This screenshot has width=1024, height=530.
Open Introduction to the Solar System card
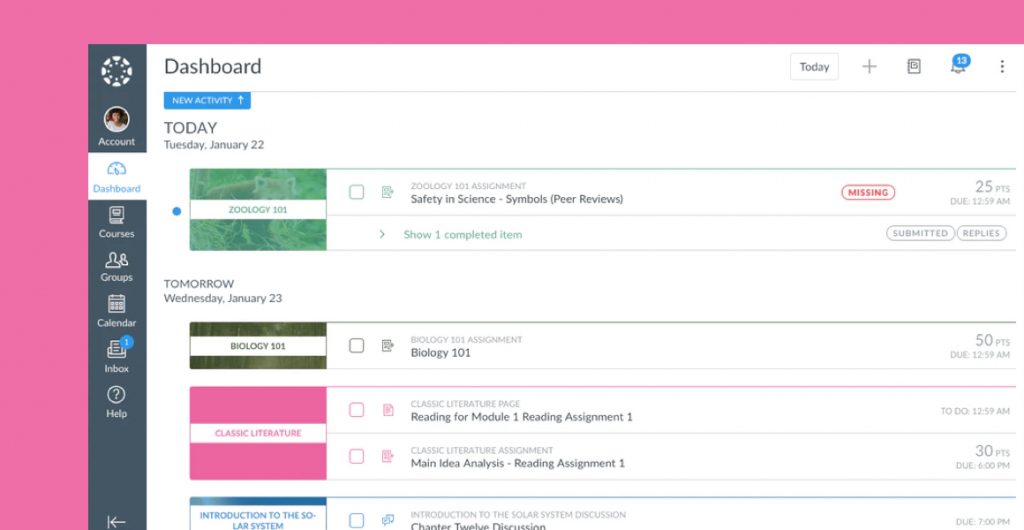pyautogui.click(x=258, y=515)
